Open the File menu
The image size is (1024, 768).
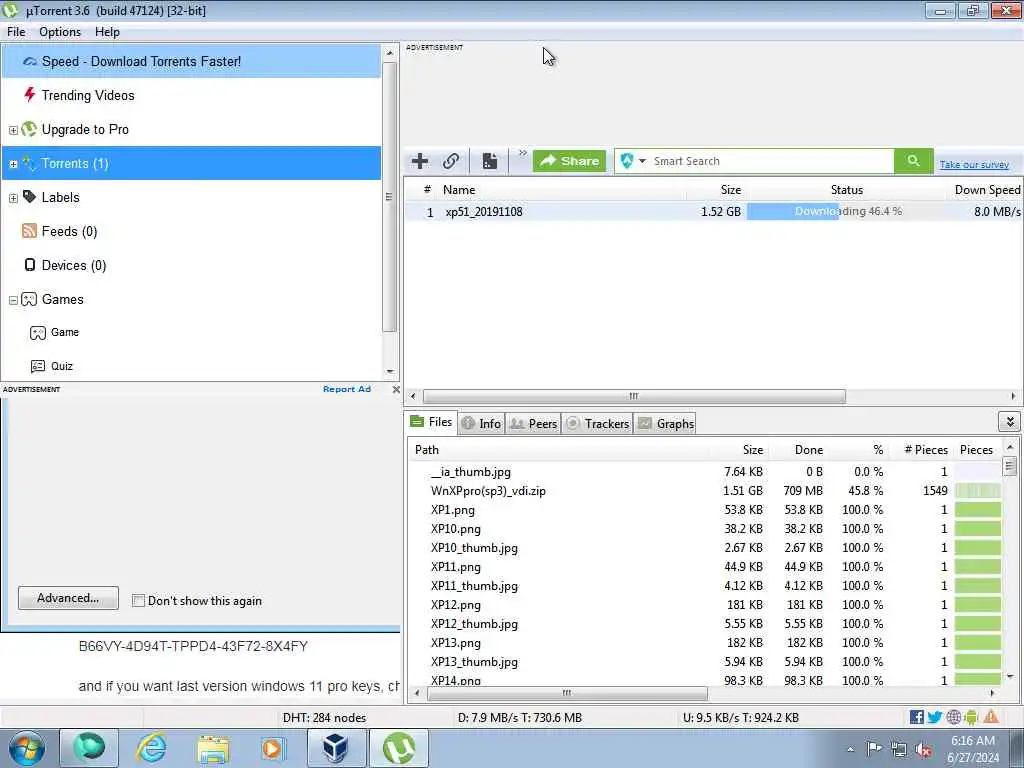16,32
